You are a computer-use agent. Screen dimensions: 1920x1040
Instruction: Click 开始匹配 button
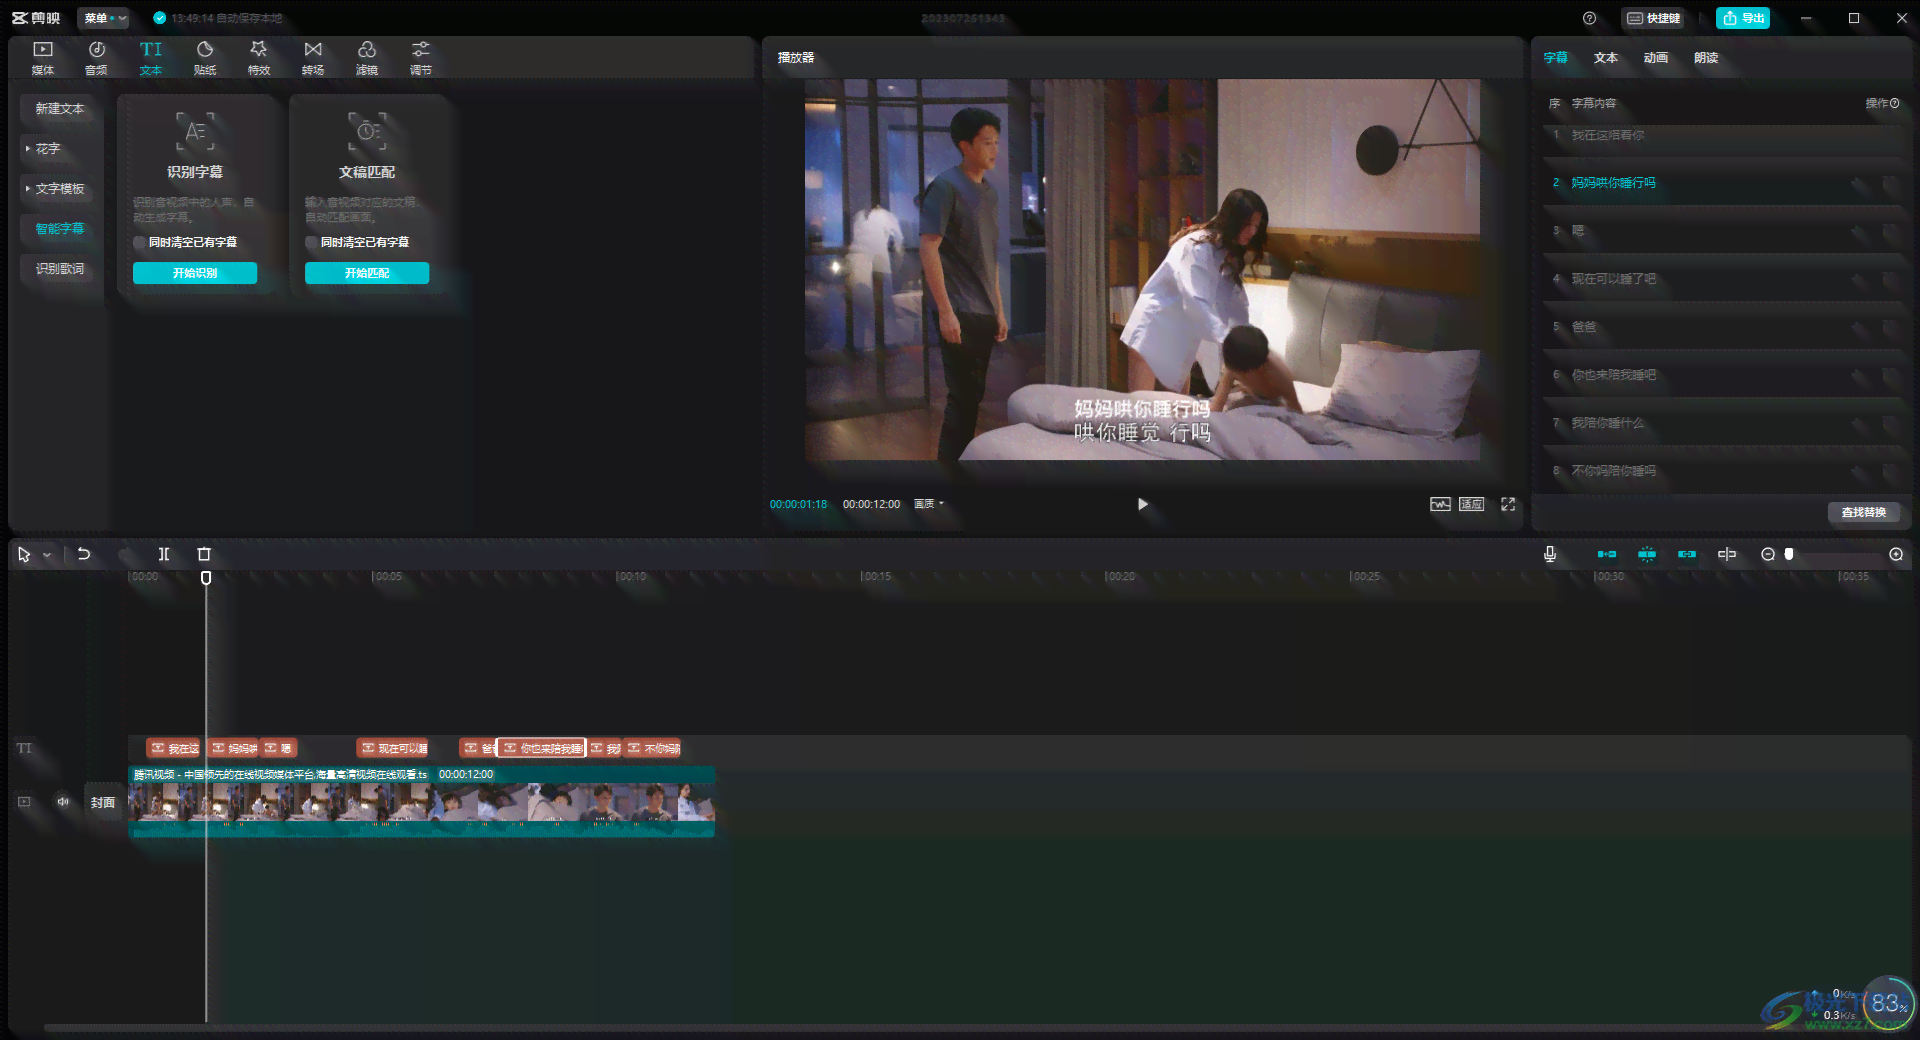point(367,273)
